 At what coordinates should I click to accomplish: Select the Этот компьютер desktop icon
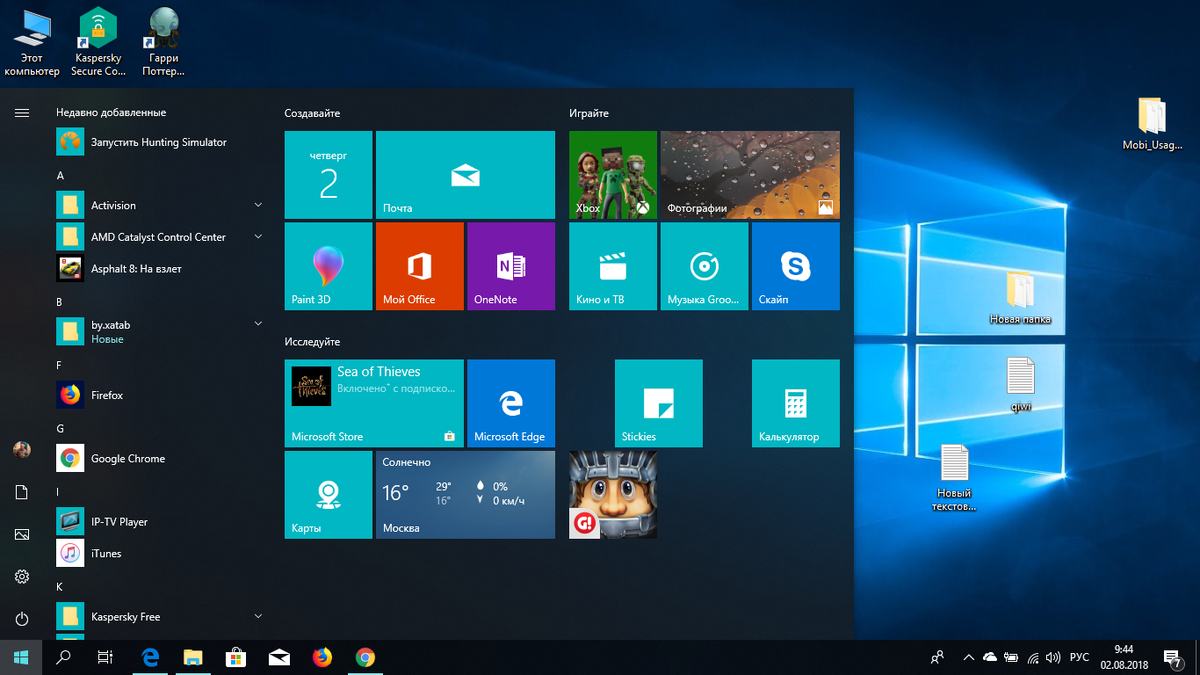(32, 44)
